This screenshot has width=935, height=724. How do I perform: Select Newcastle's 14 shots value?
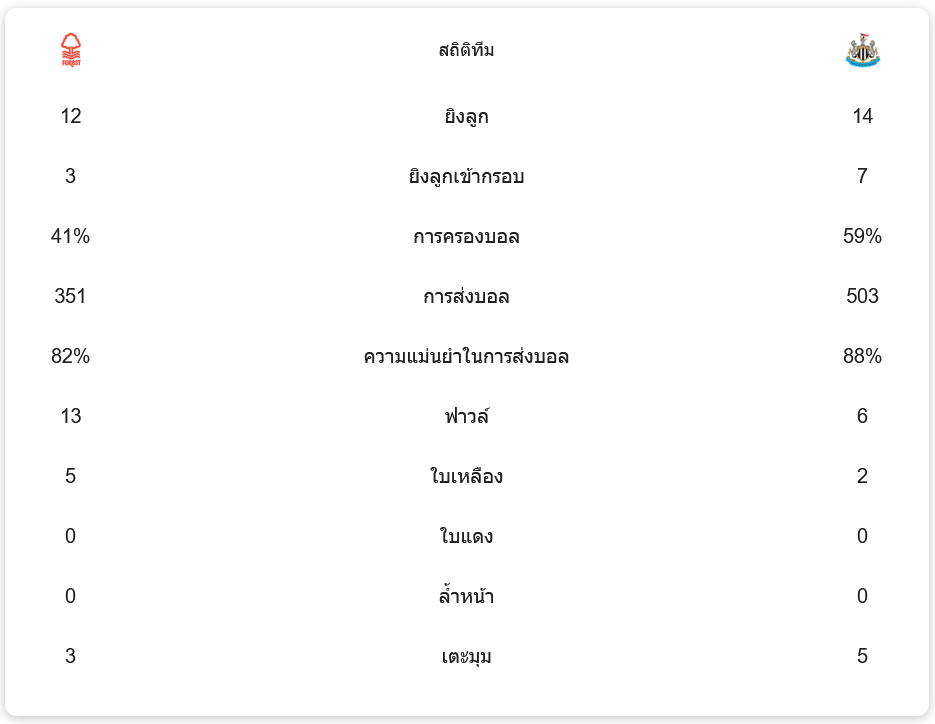pyautogui.click(x=862, y=117)
